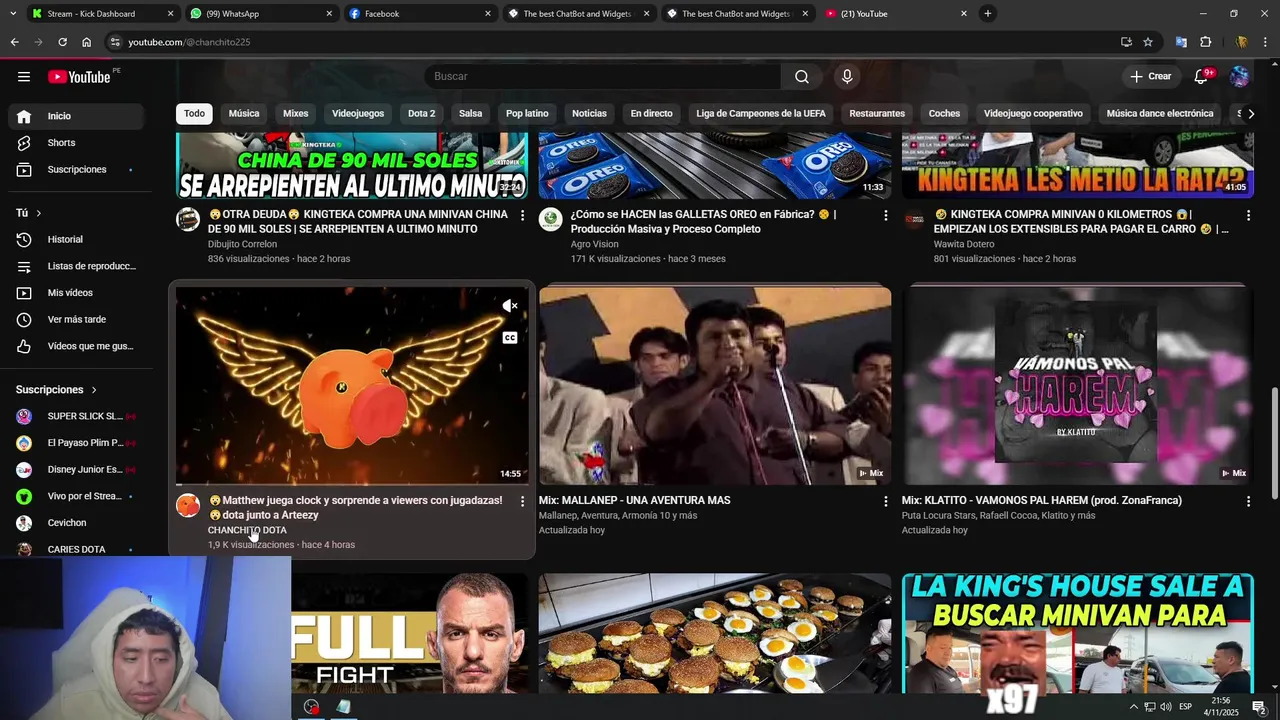Expand the Suscripciones section heading
This screenshot has height=720, width=1280.
click(57, 390)
